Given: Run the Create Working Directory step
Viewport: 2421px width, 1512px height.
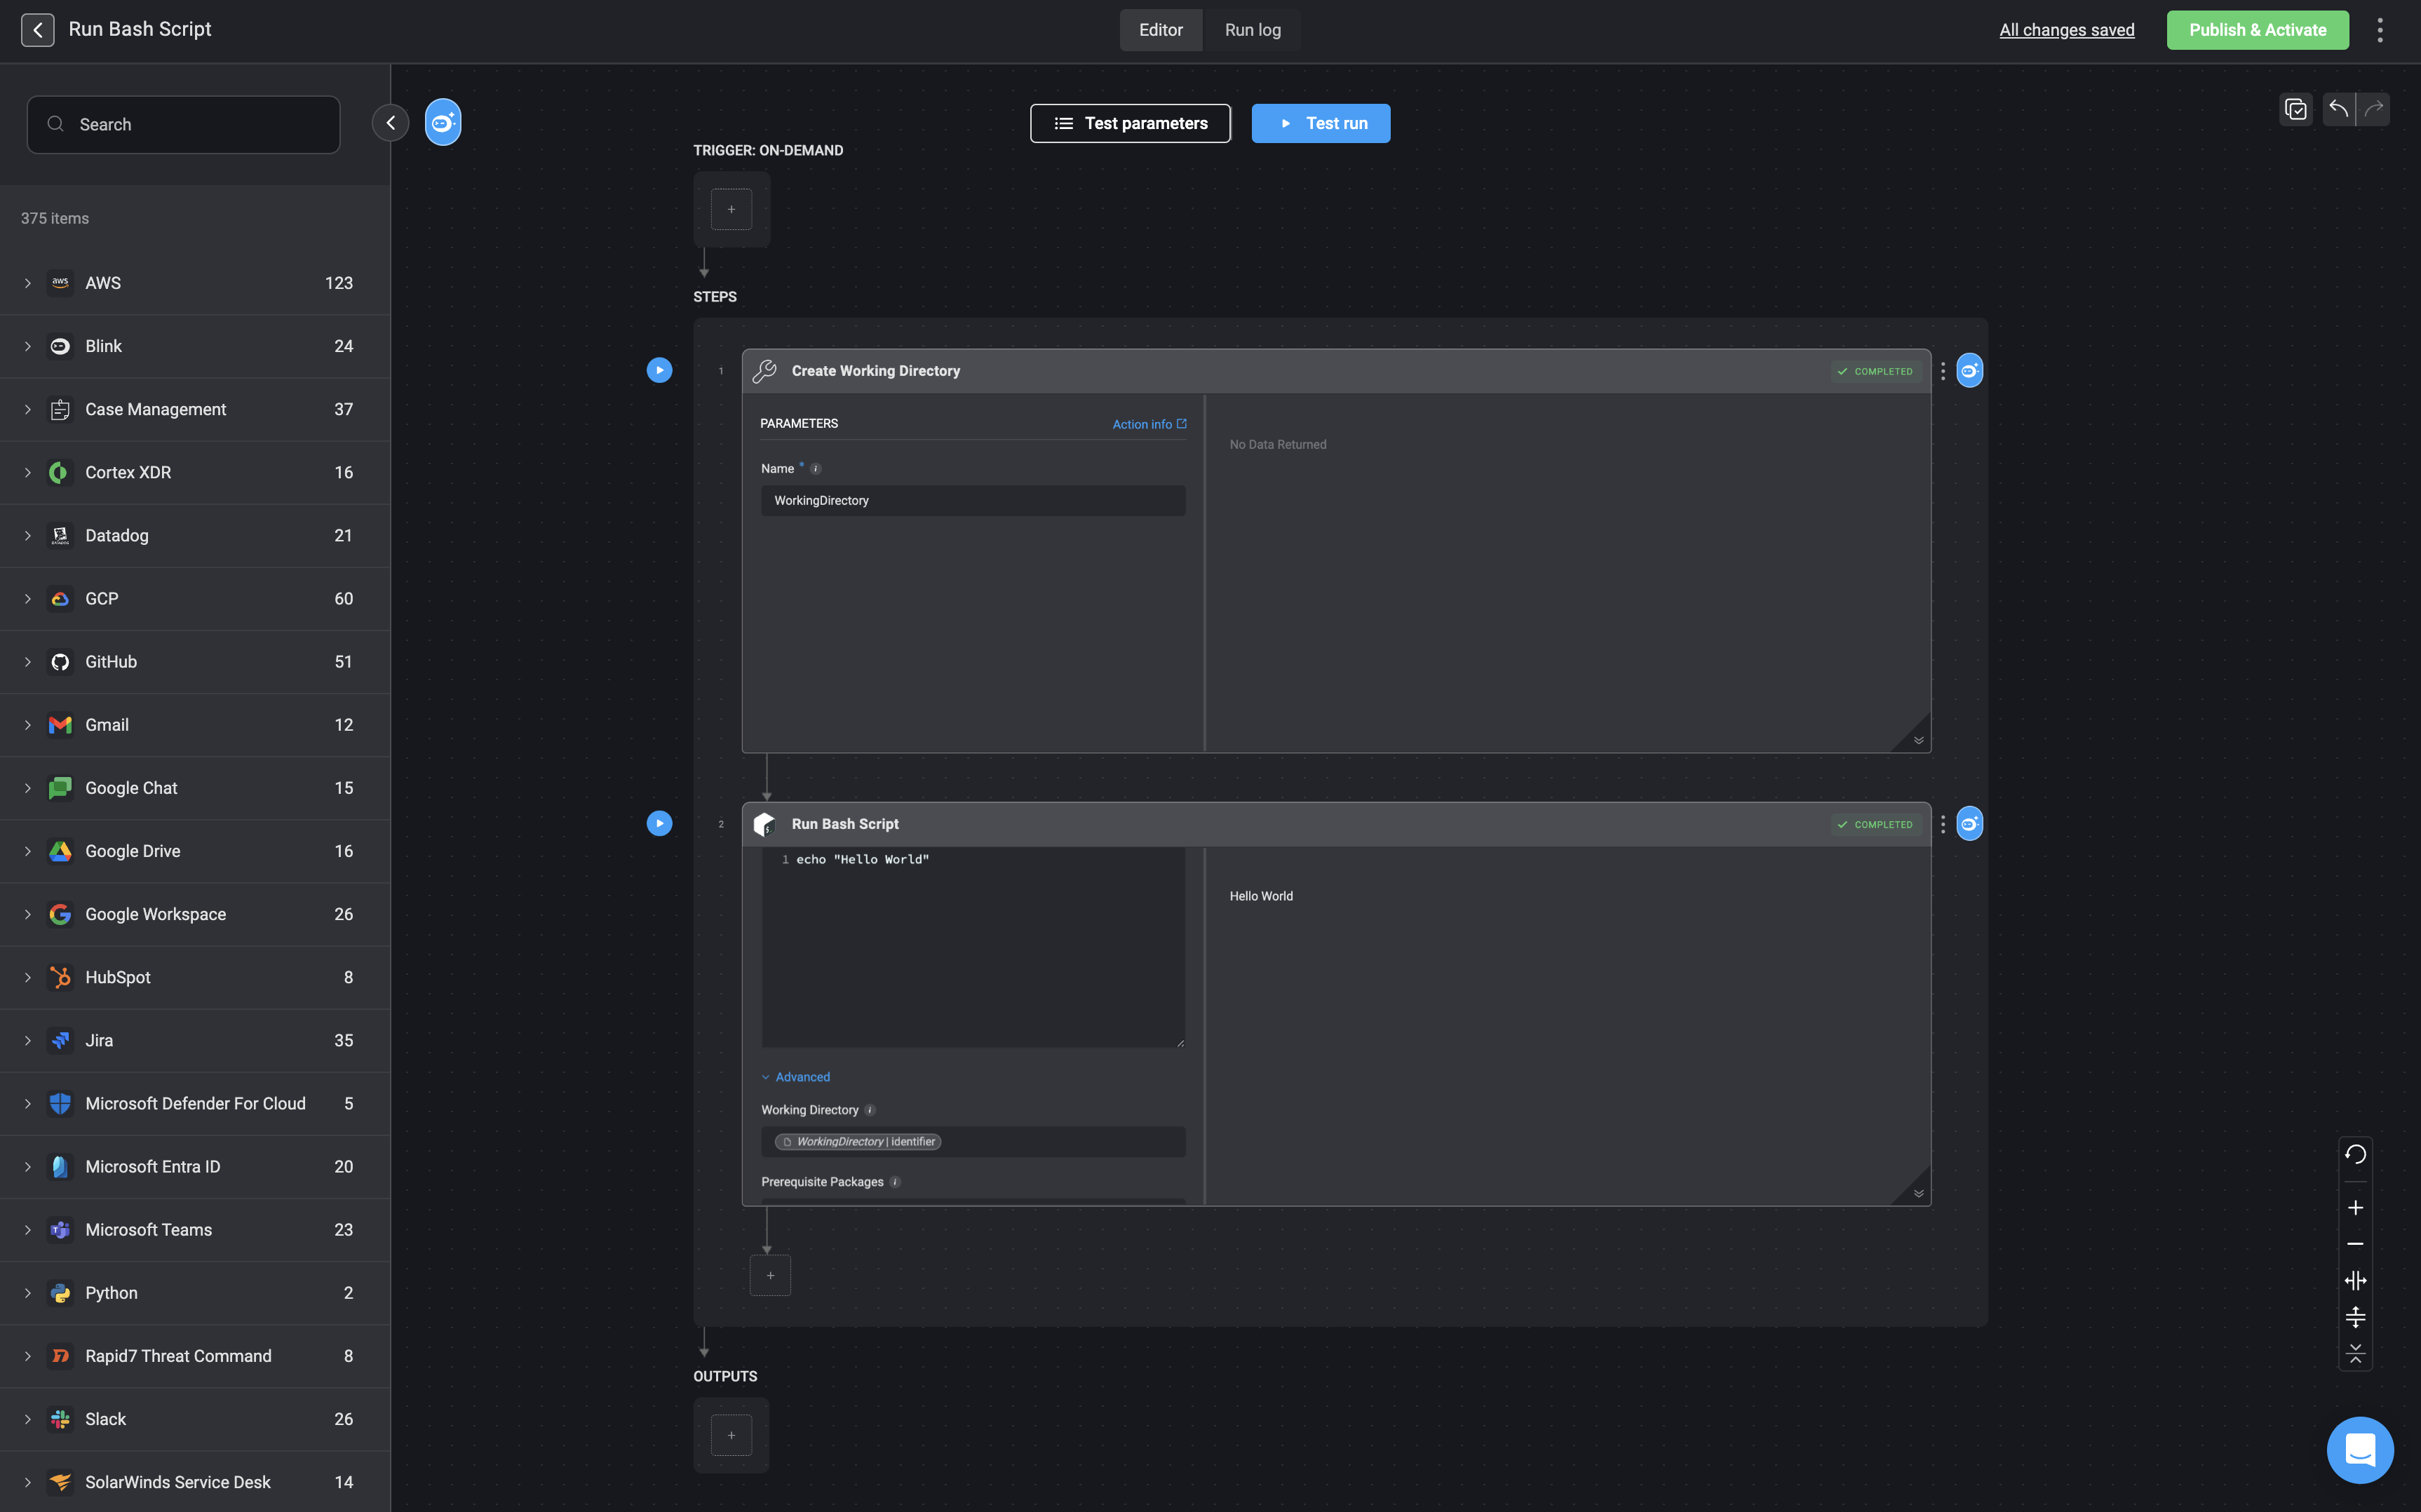Looking at the screenshot, I should coord(659,370).
